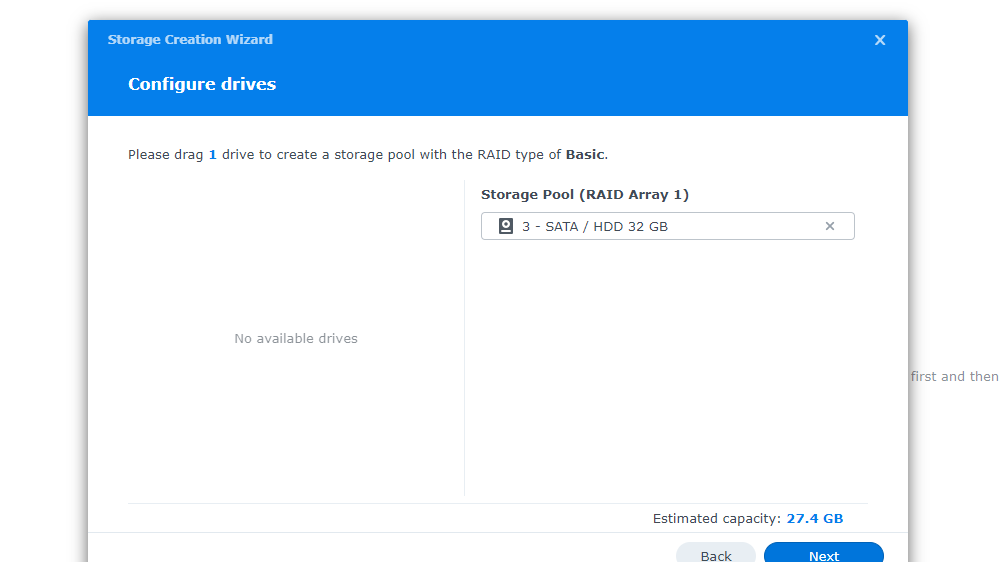Proceed with the Next button
Viewport: 1003px width, 562px height.
pos(823,555)
